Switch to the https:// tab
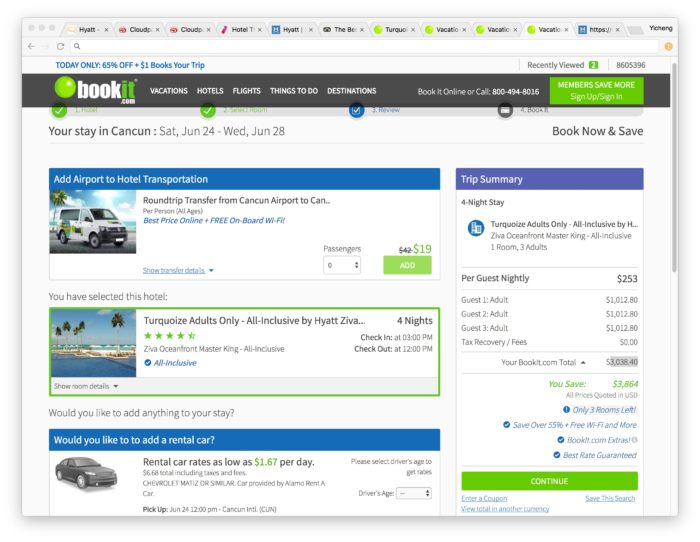 click(x=597, y=29)
